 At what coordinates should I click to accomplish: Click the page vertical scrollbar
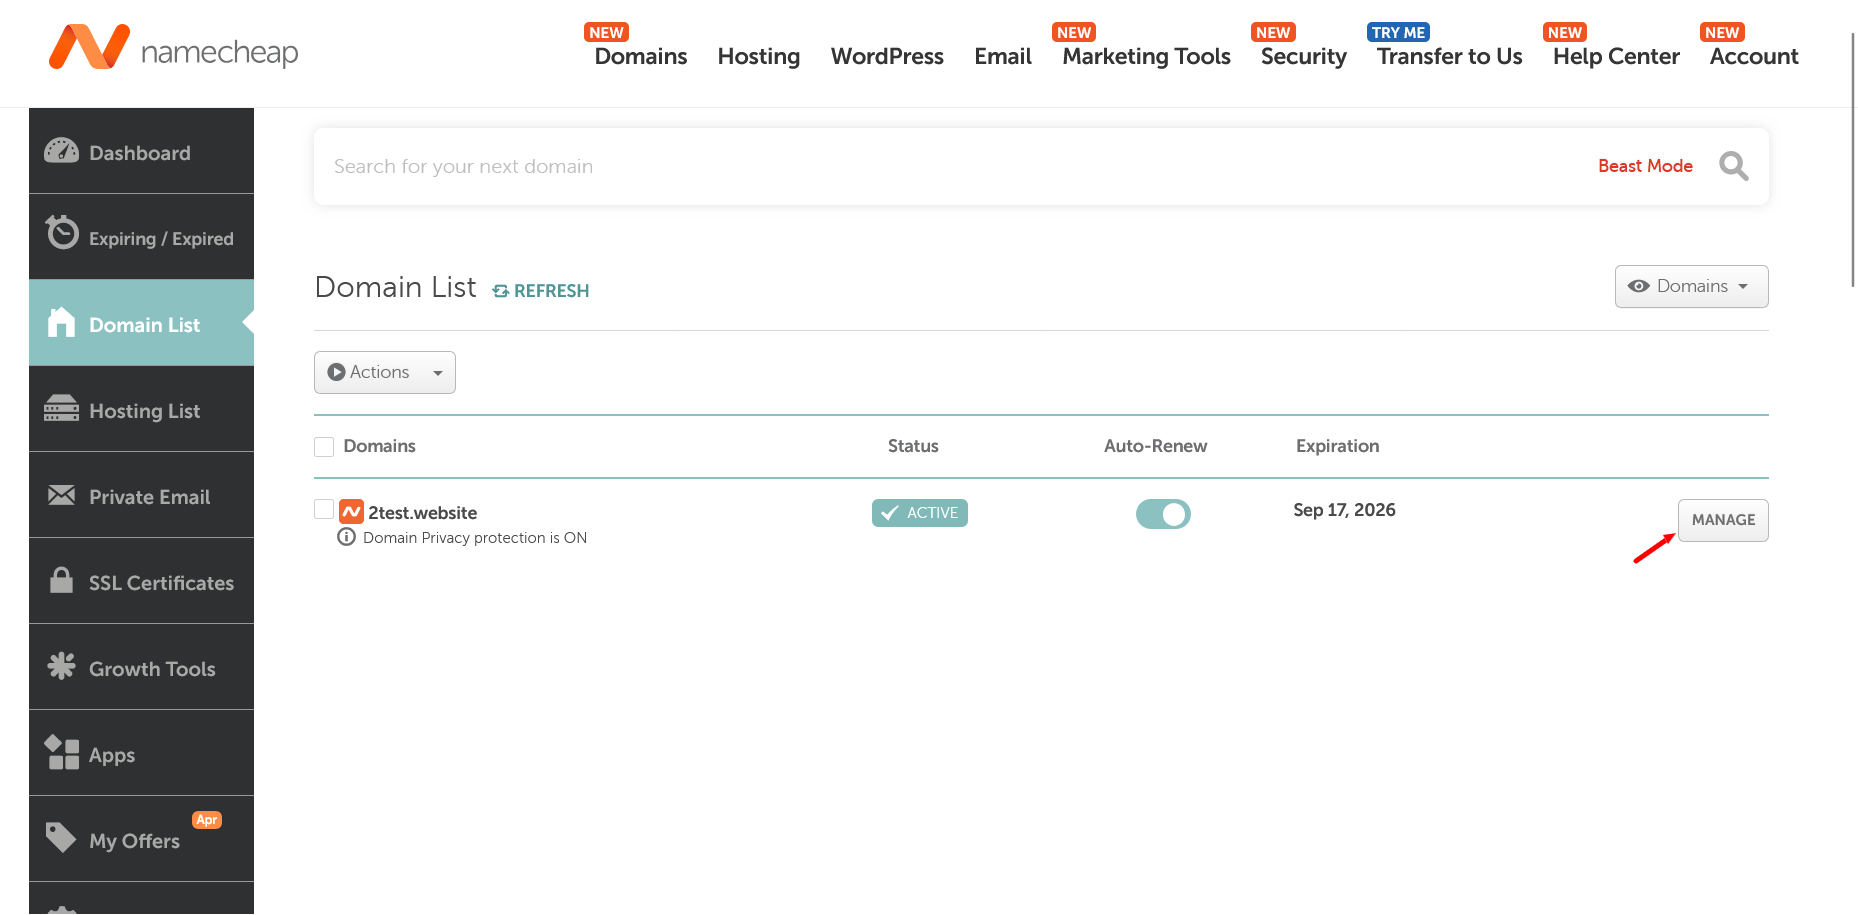[1853, 160]
